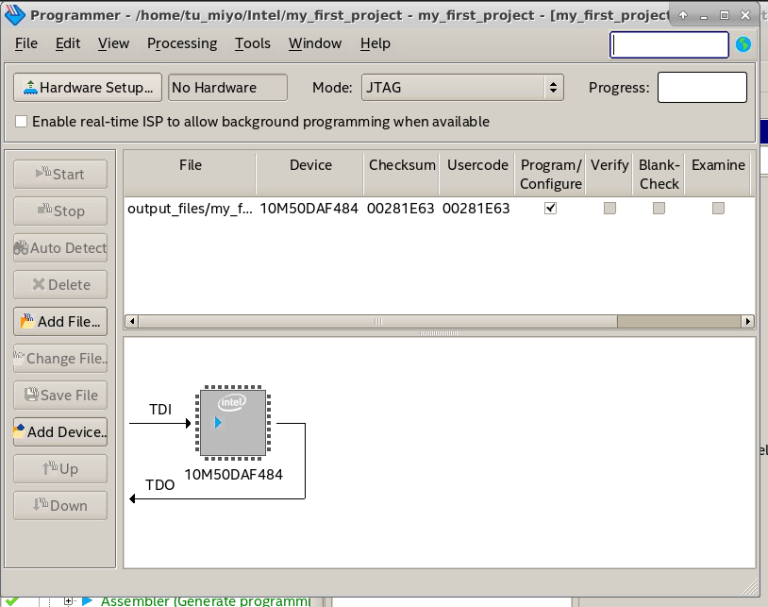This screenshot has height=607, width=768.
Task: Open the Processing menu
Action: click(x=181, y=44)
